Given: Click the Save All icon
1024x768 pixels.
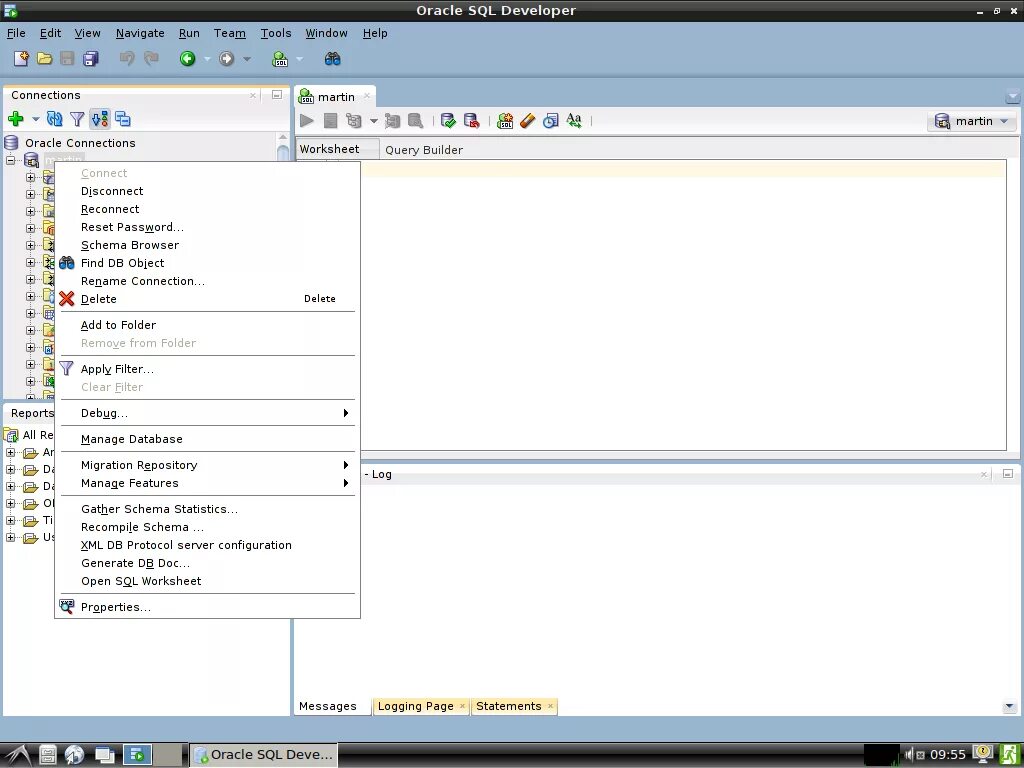Looking at the screenshot, I should coord(91,59).
